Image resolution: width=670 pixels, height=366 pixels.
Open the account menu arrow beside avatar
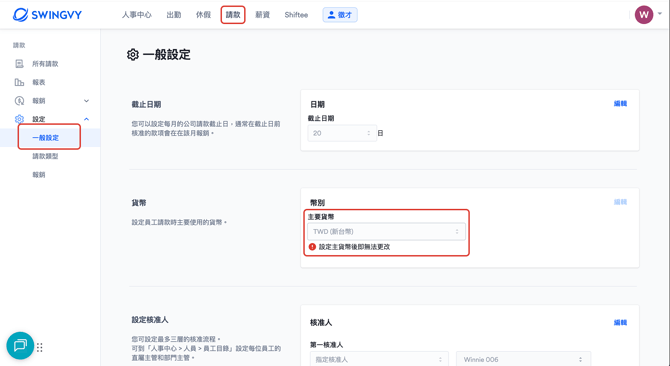pyautogui.click(x=660, y=14)
